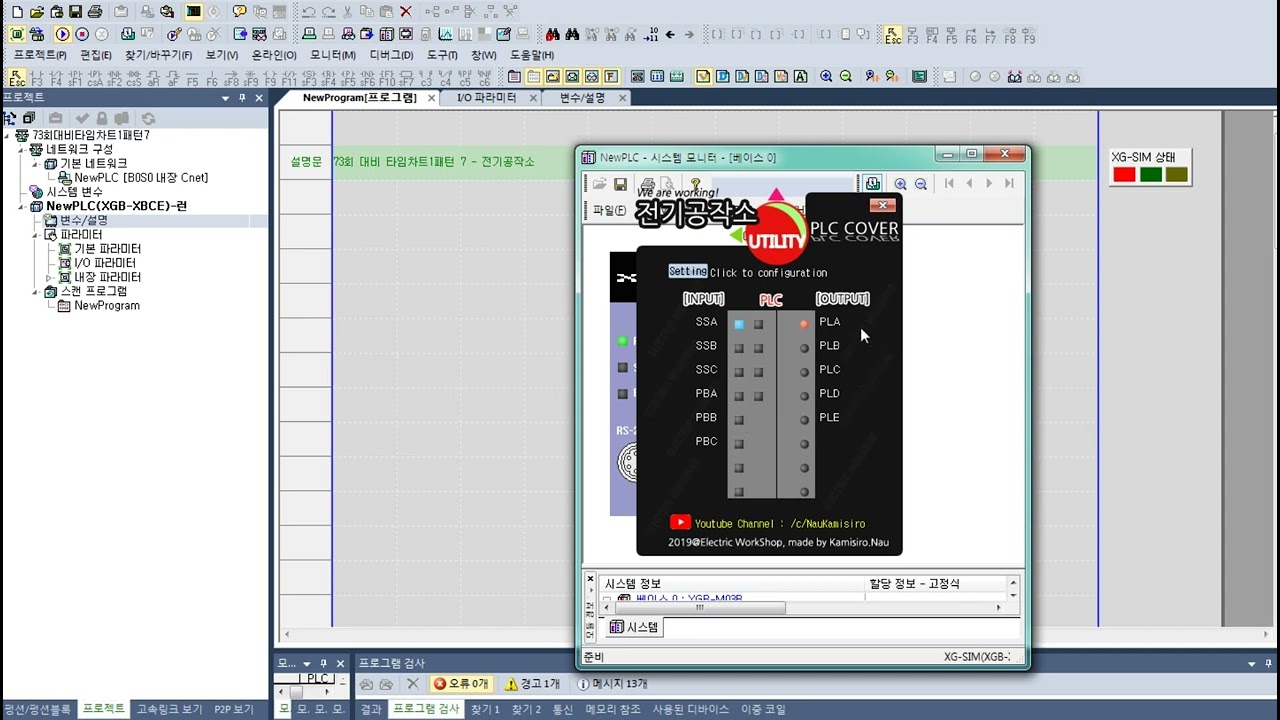Image resolution: width=1280 pixels, height=720 pixels.
Task: Toggle the SSC input switch
Action: point(739,372)
